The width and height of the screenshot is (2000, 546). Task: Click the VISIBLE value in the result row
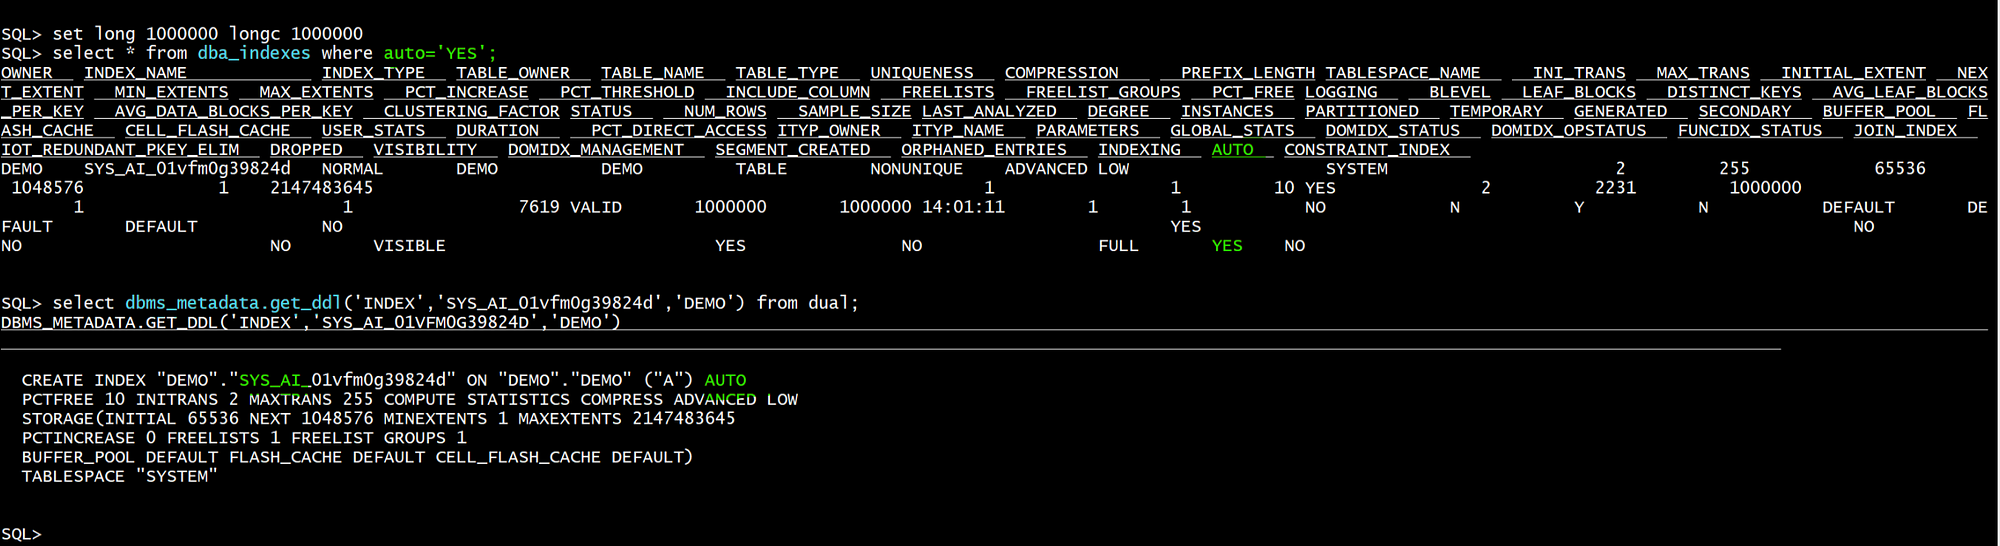pyautogui.click(x=410, y=246)
